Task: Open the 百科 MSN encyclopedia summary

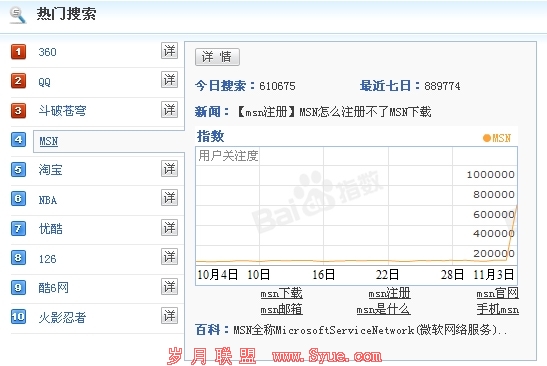Action: 370,330
